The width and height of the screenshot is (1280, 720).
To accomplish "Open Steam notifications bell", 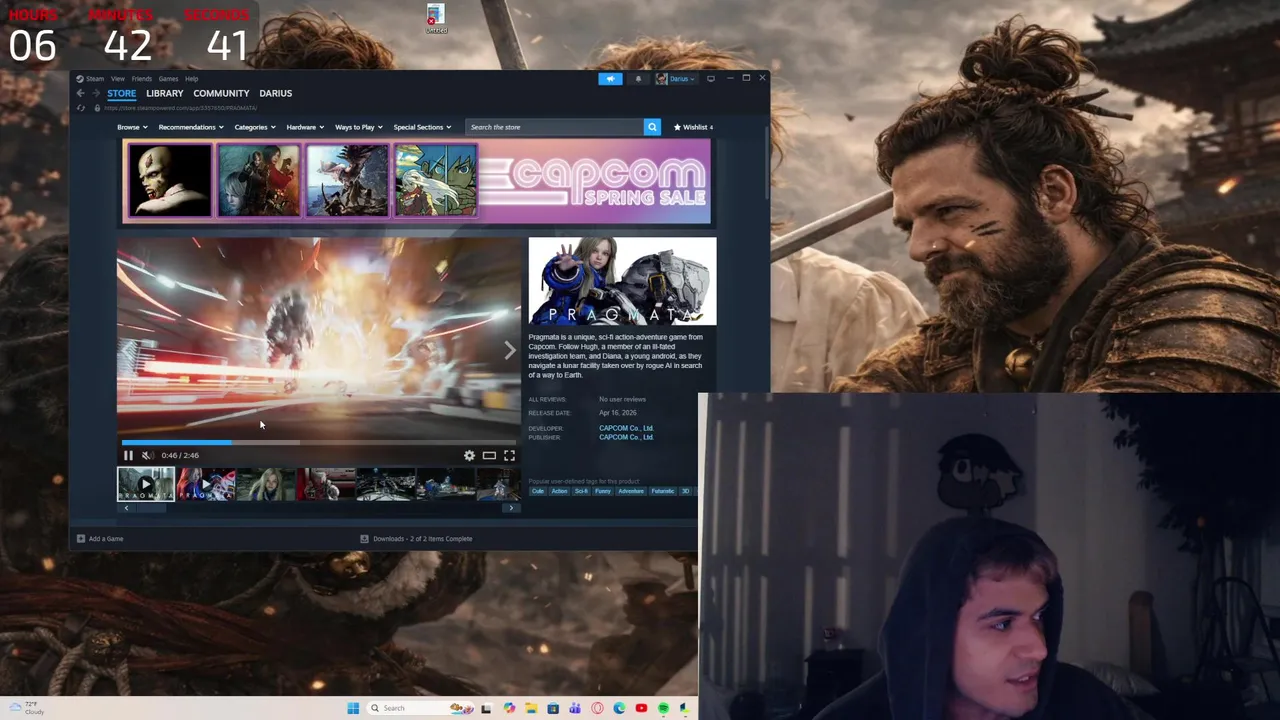I will (x=638, y=78).
